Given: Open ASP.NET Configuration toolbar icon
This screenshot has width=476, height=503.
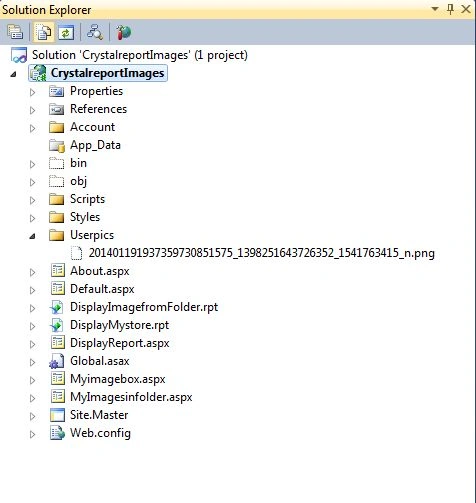Looking at the screenshot, I should point(123,32).
